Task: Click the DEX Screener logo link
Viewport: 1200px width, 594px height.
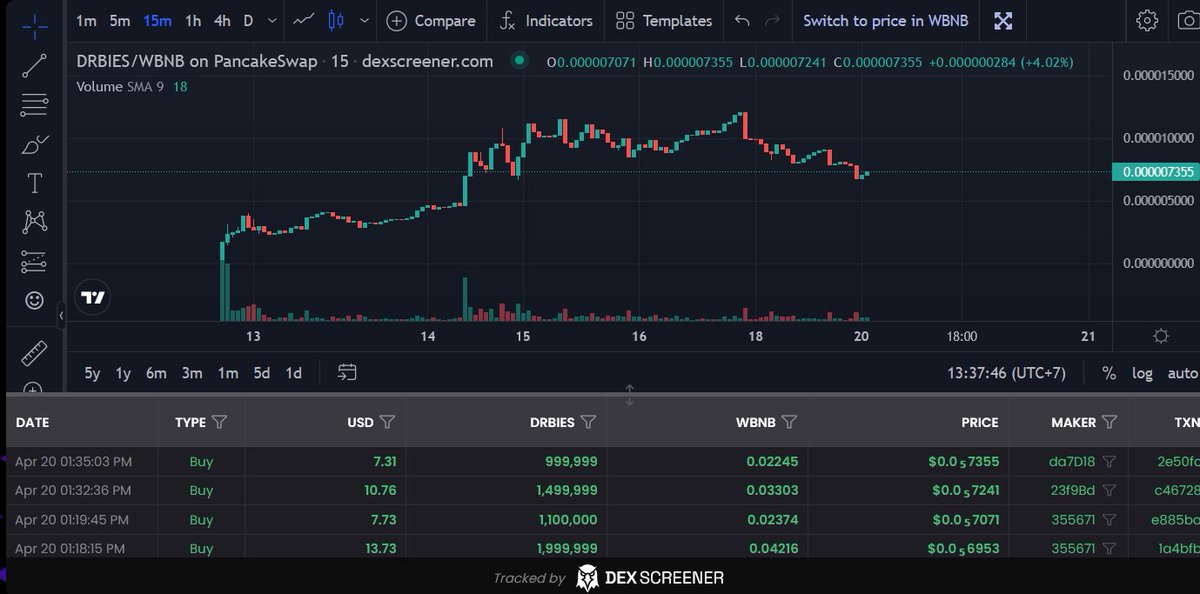Action: click(650, 577)
